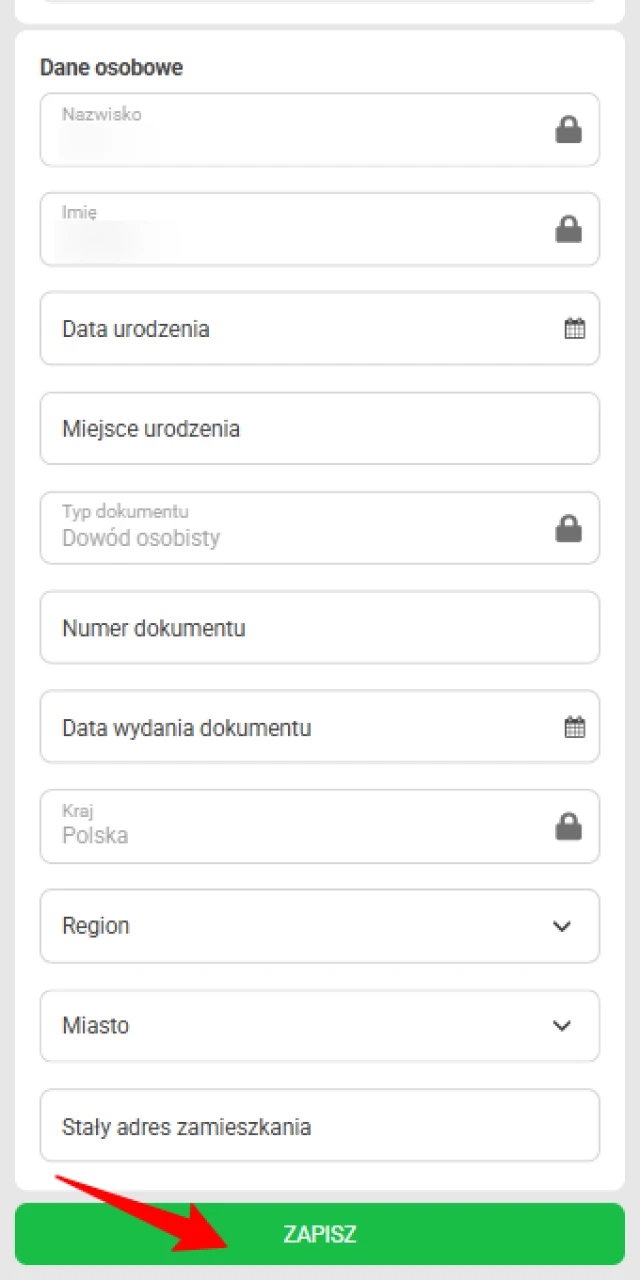Click the lock icon on the Nazwisko field
Viewport: 640px width, 1280px height.
[x=569, y=129]
